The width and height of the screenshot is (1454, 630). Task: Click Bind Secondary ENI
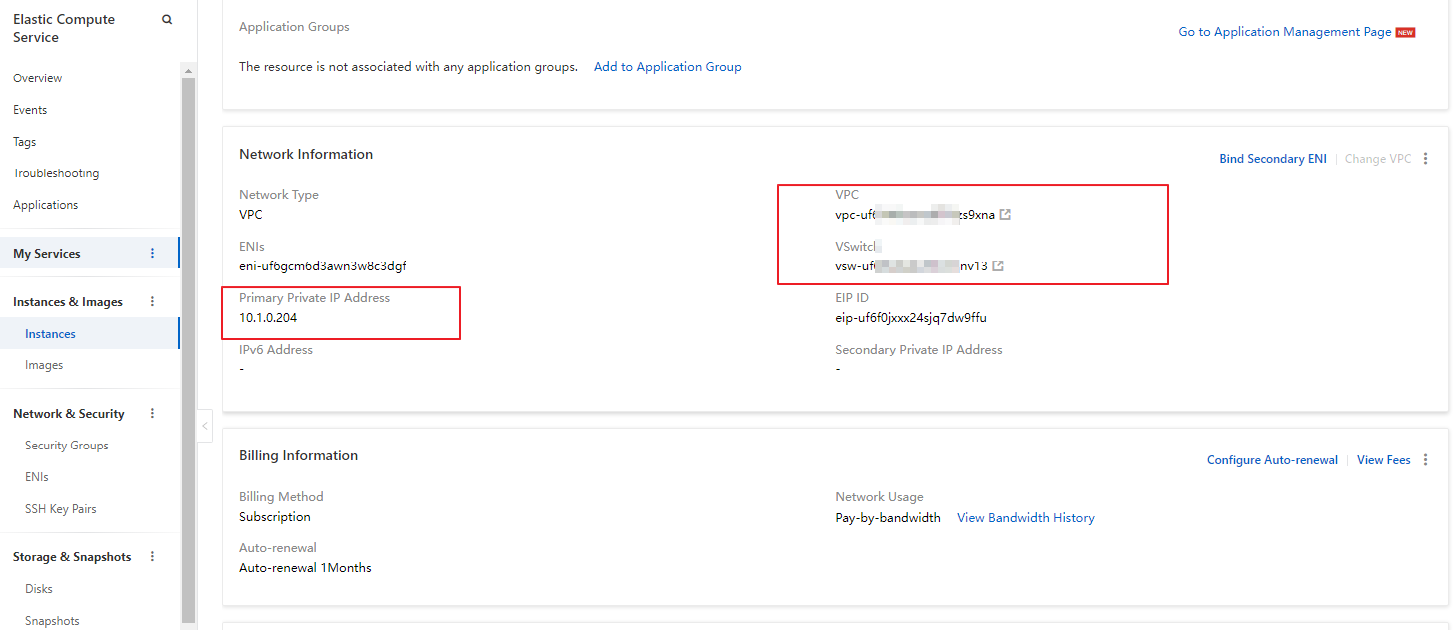pos(1273,159)
